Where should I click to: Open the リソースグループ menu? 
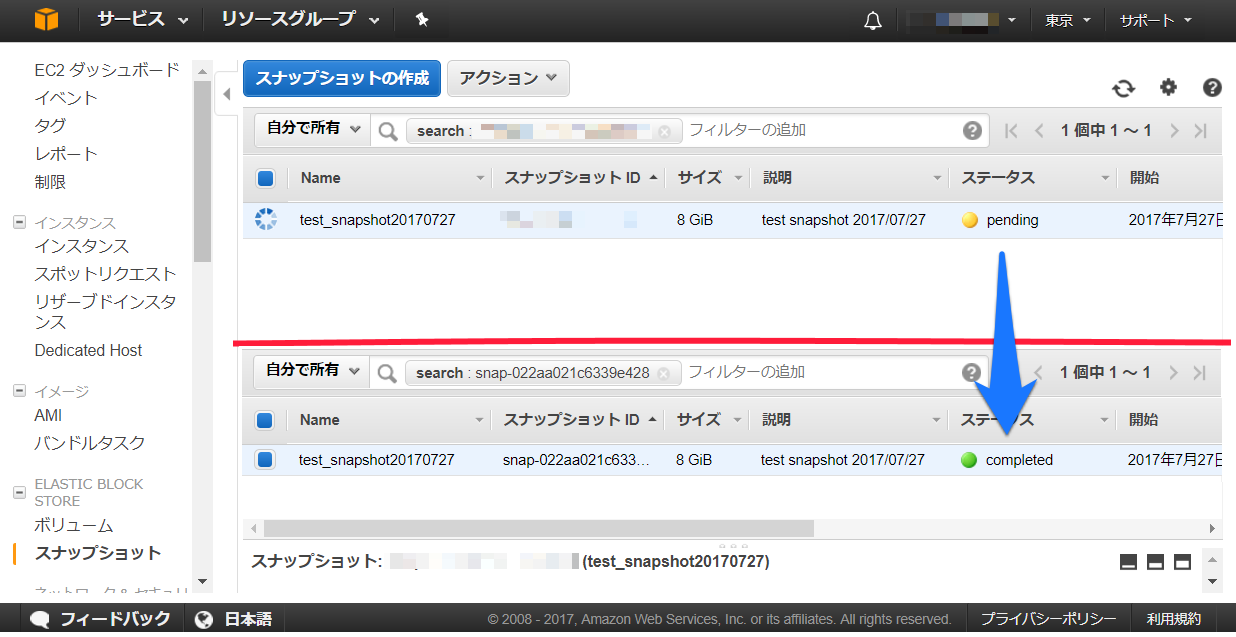coord(300,19)
